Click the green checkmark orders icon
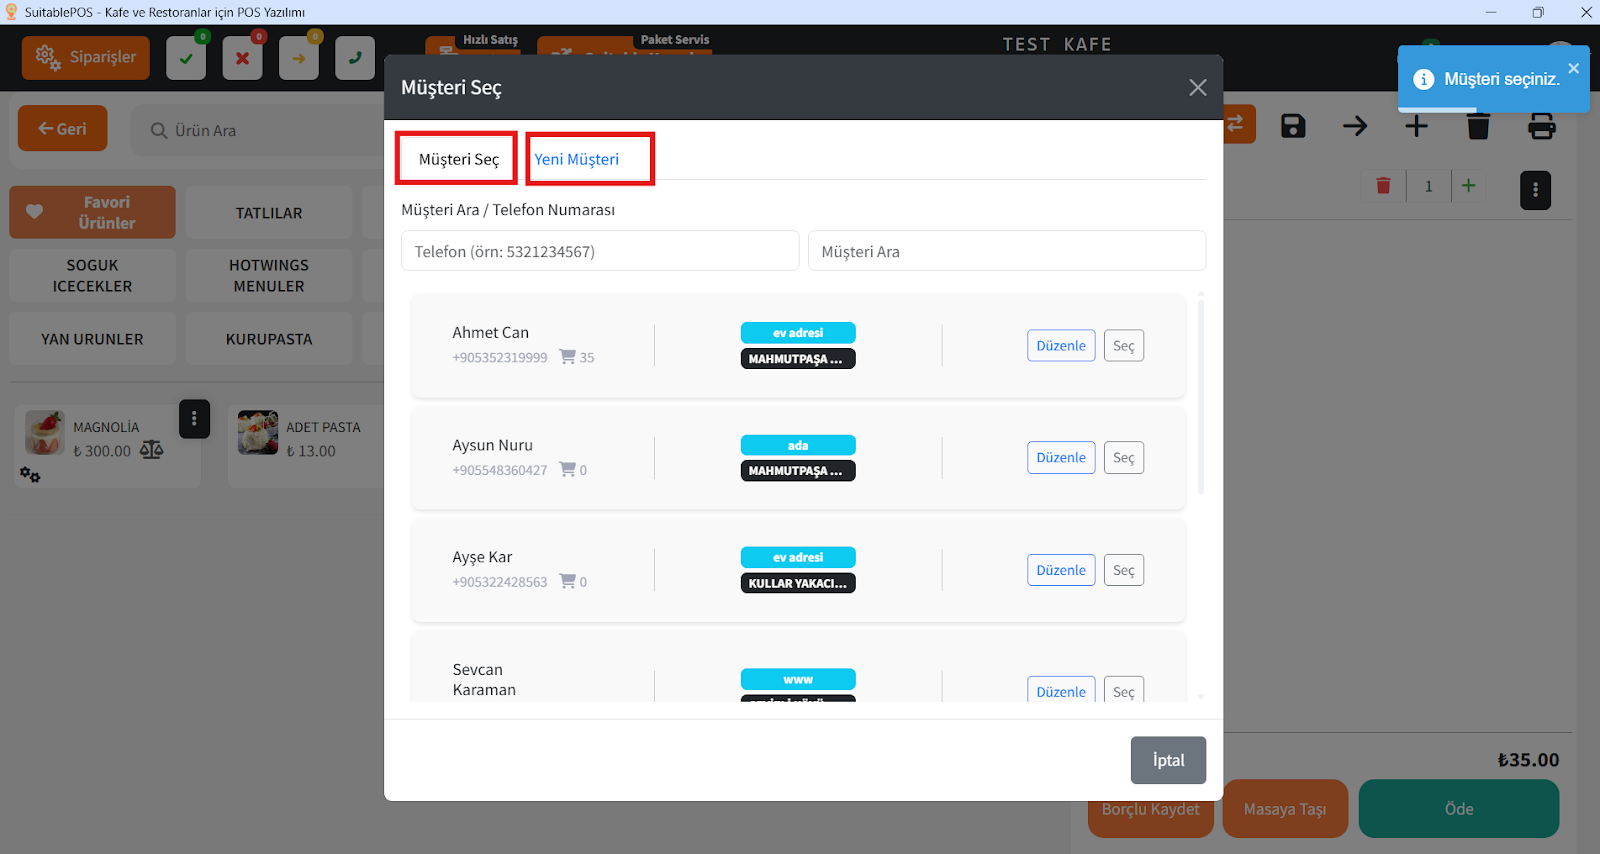Viewport: 1600px width, 854px height. (x=186, y=58)
